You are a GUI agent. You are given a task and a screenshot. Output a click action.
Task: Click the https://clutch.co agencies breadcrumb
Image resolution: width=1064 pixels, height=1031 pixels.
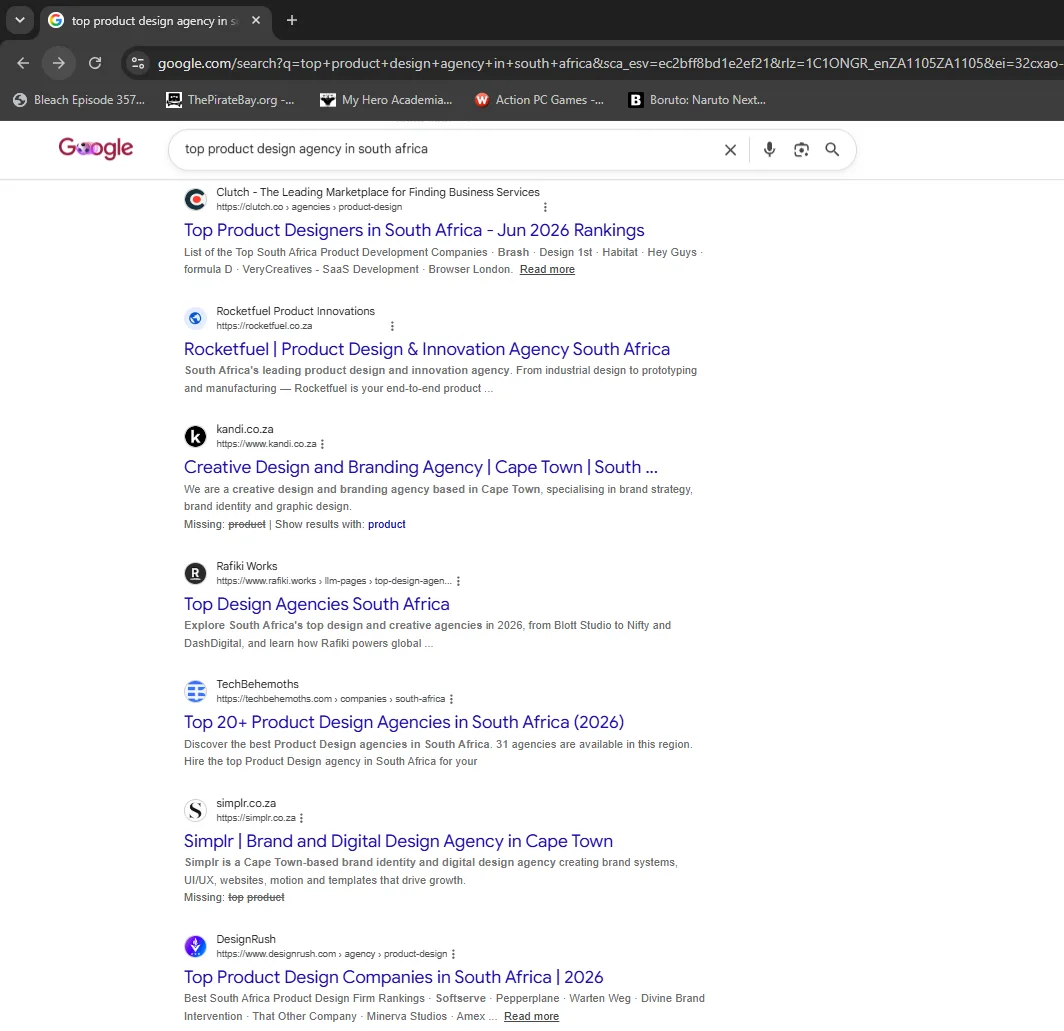(309, 207)
